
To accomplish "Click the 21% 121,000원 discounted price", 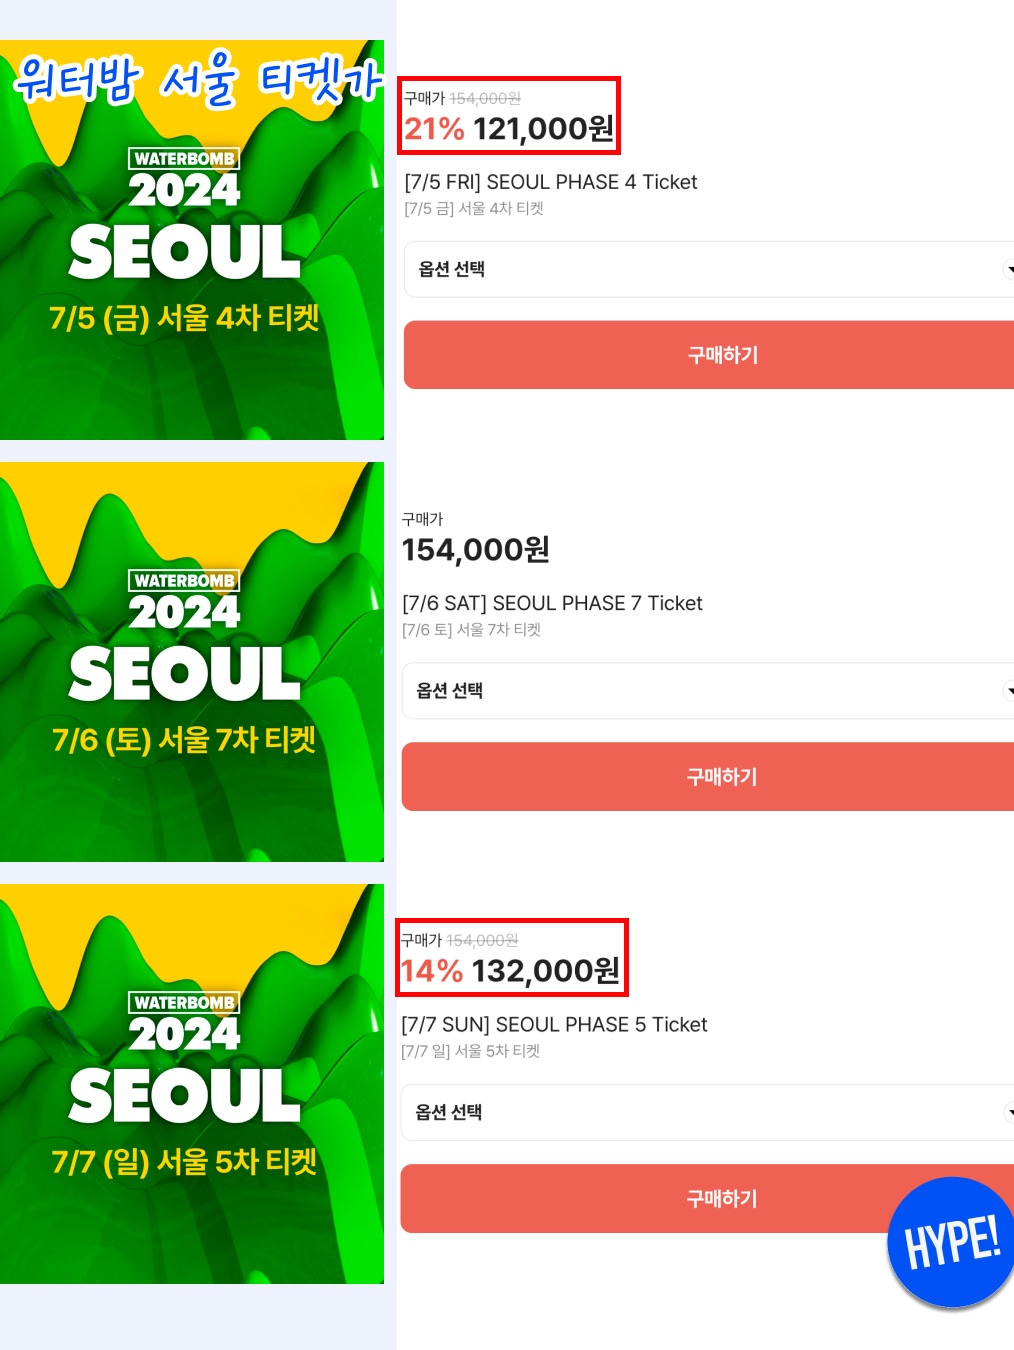I will (x=509, y=129).
